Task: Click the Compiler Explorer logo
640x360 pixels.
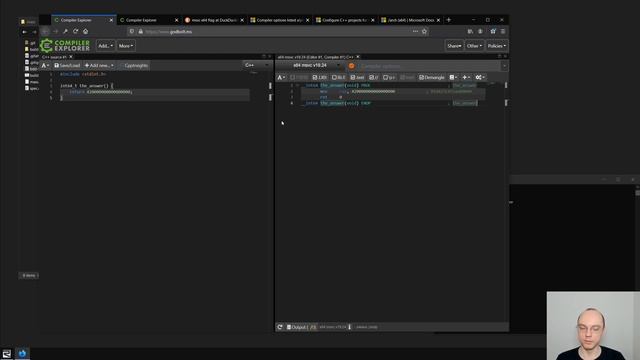Action: tap(65, 46)
